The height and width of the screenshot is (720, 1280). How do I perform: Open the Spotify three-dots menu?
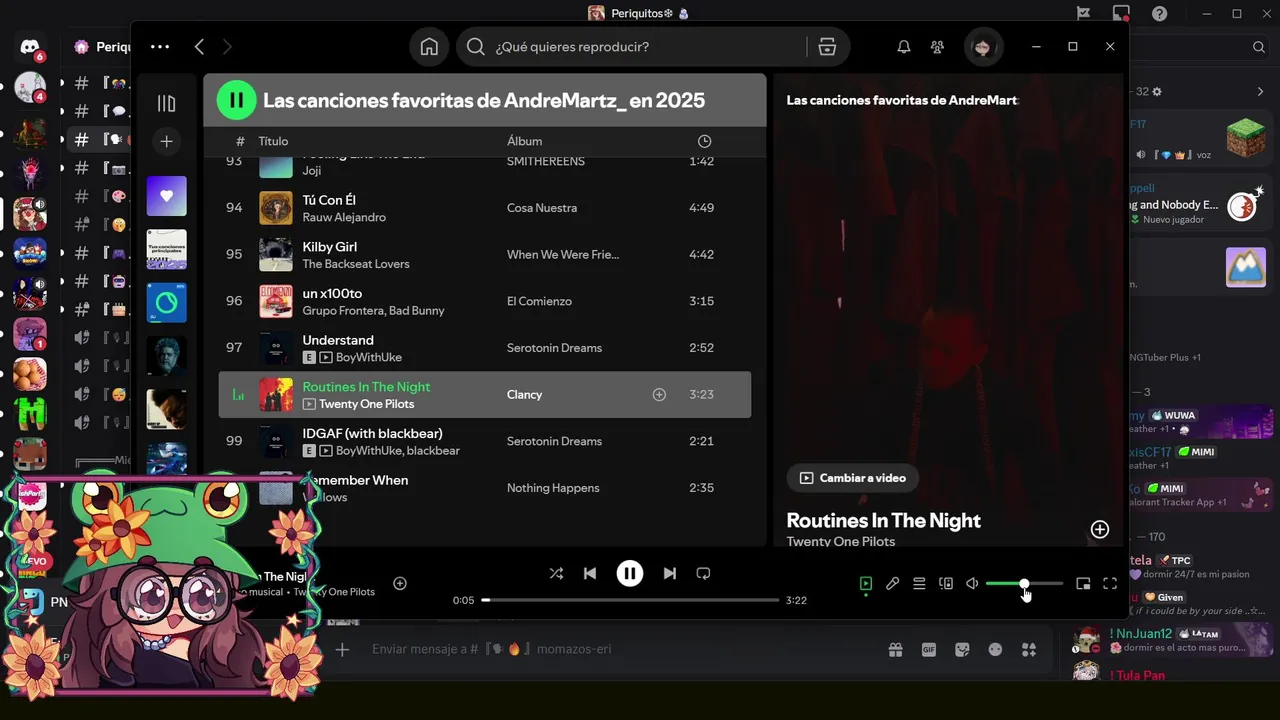click(160, 47)
